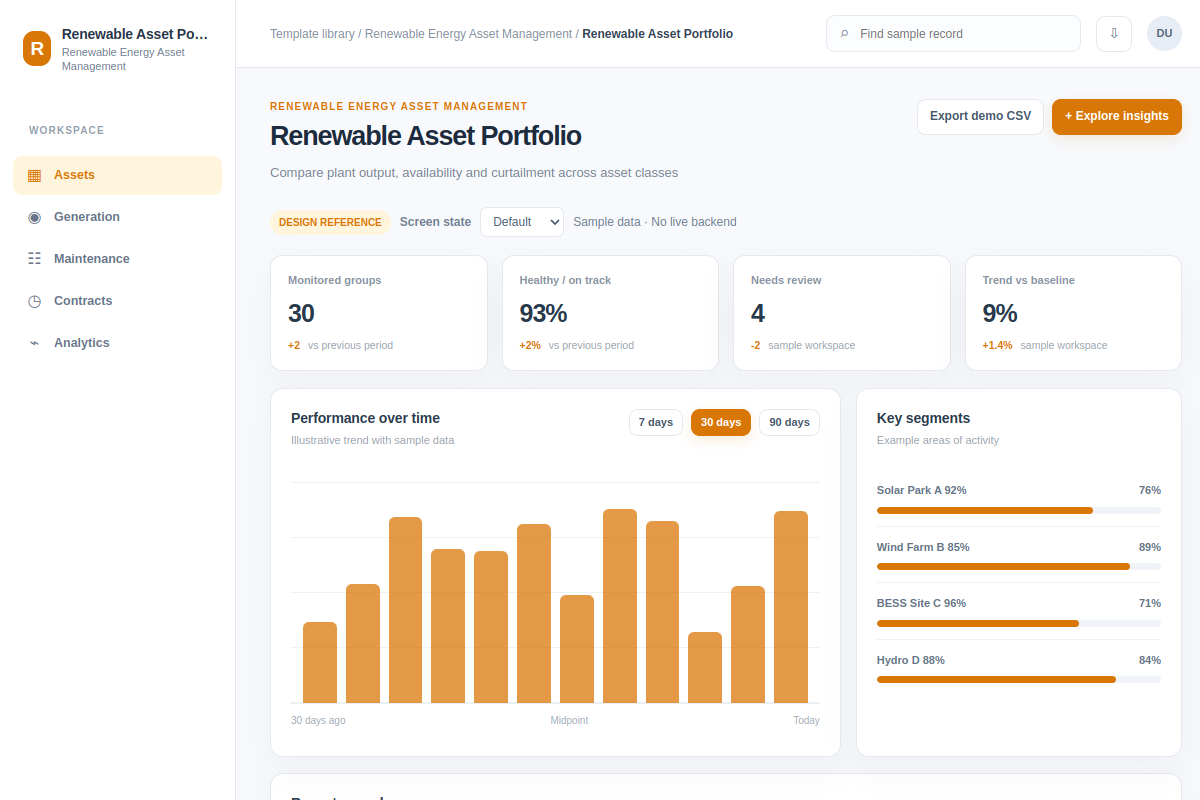The width and height of the screenshot is (1200, 800).
Task: Open the Screen state dropdown
Action: click(522, 222)
